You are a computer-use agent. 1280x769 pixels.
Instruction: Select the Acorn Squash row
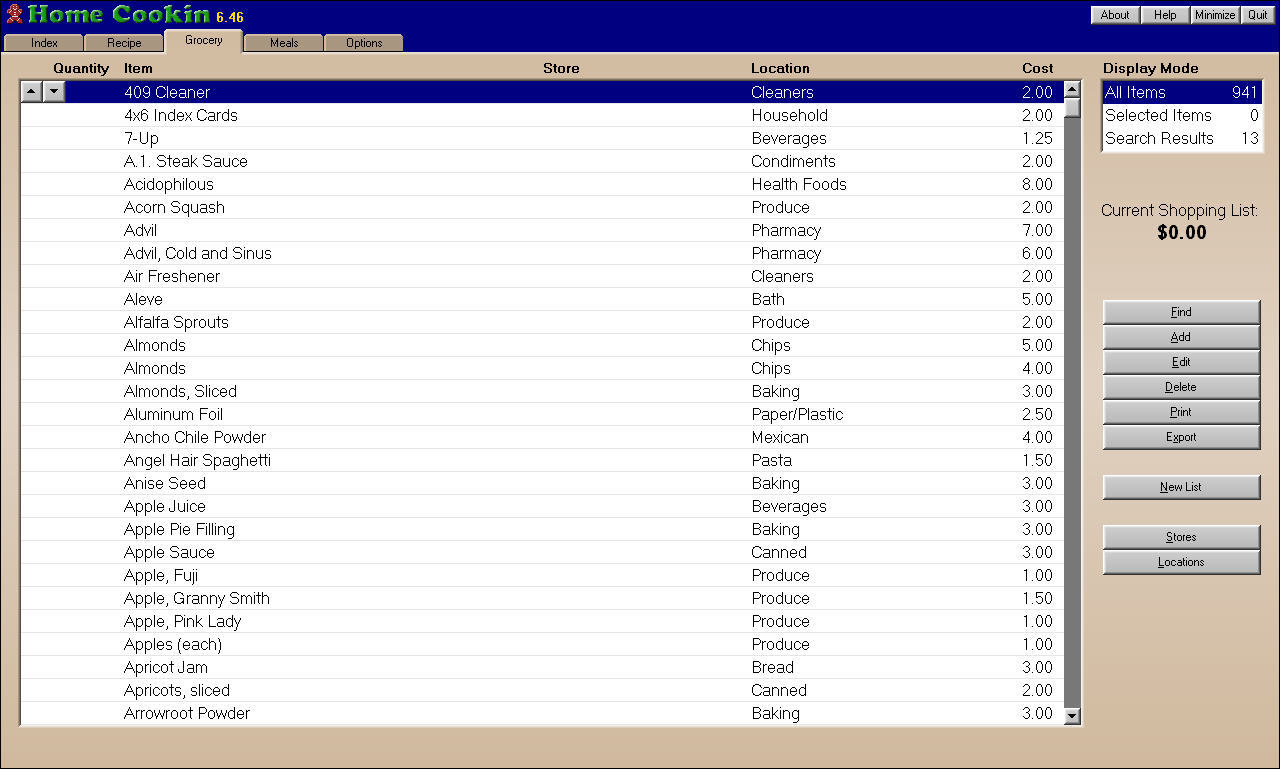pyautogui.click(x=174, y=208)
